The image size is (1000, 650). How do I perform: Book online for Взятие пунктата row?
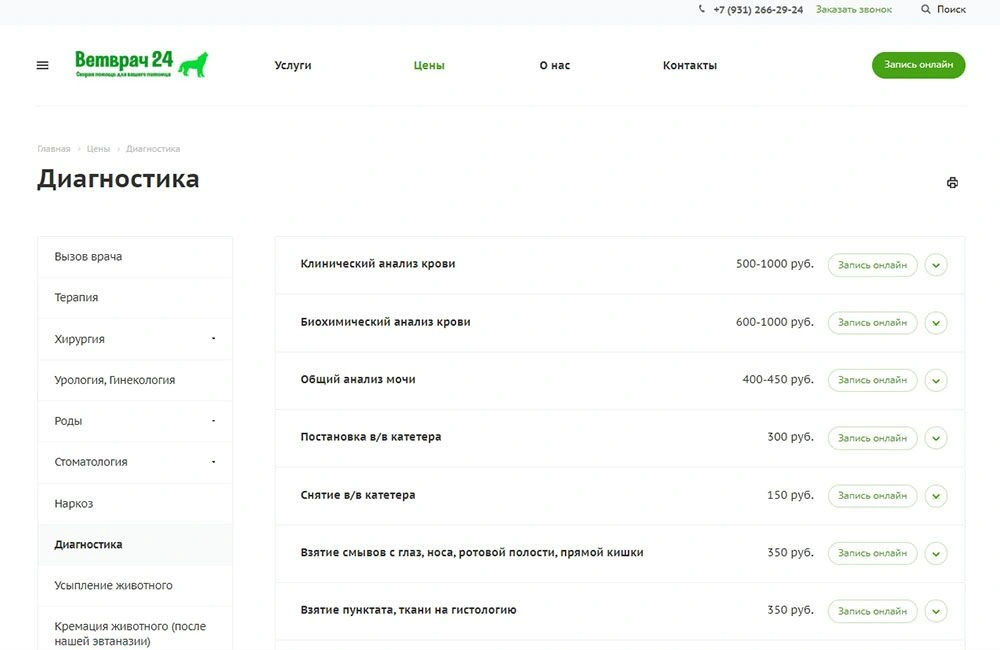(872, 611)
